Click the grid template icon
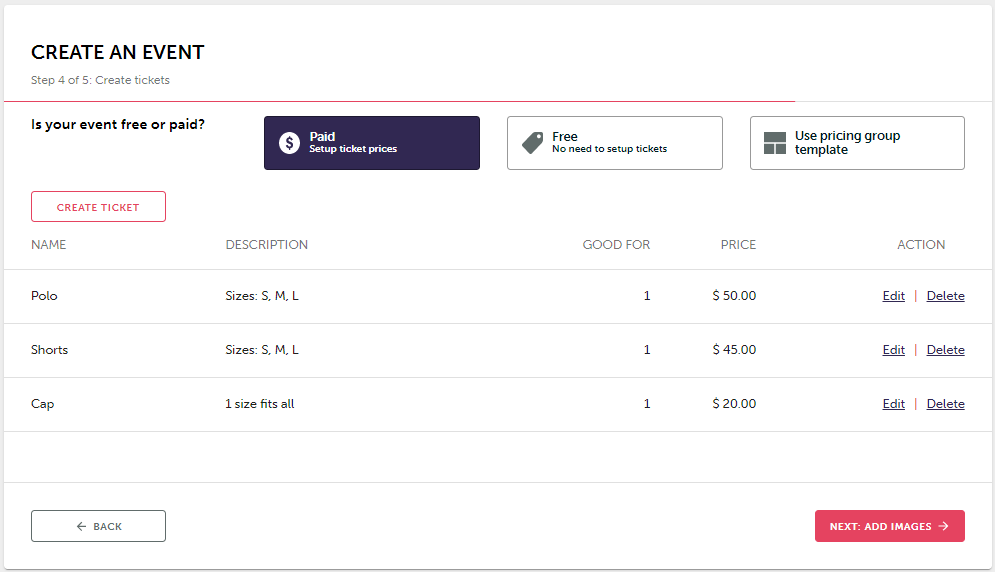Screen dimensions: 995x572 coord(775,143)
